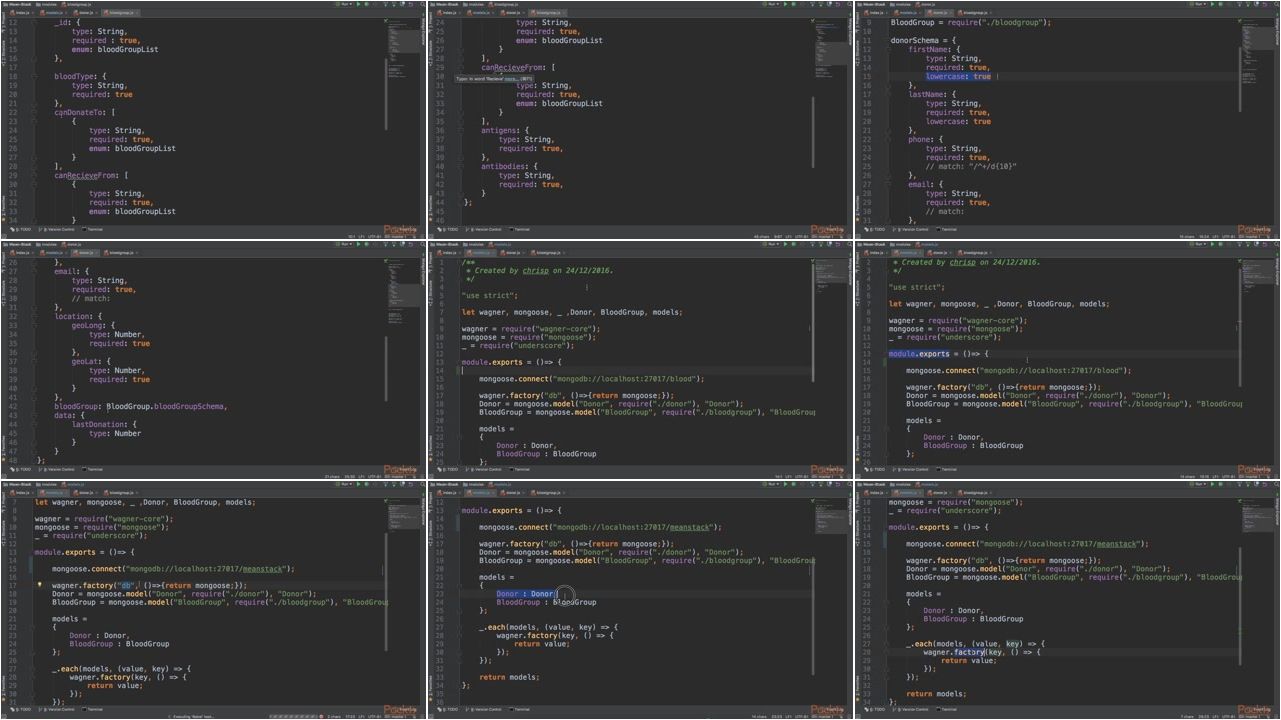This screenshot has height=720, width=1281.
Task: Click 'lastDonation' property in donor.js code
Action: coord(99,424)
